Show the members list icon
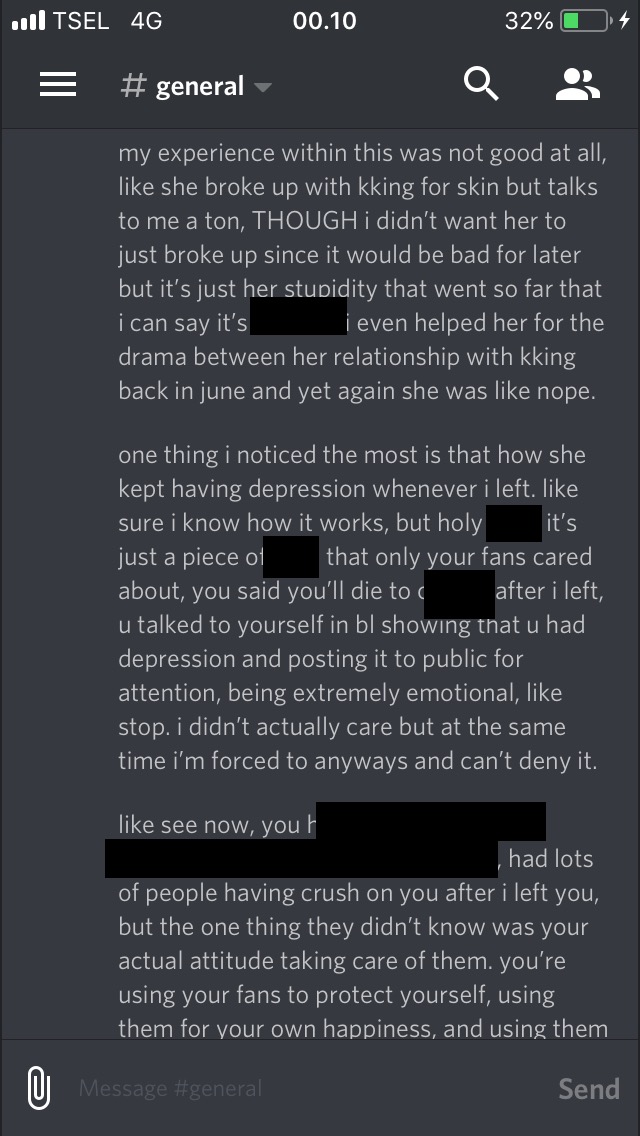 (578, 85)
